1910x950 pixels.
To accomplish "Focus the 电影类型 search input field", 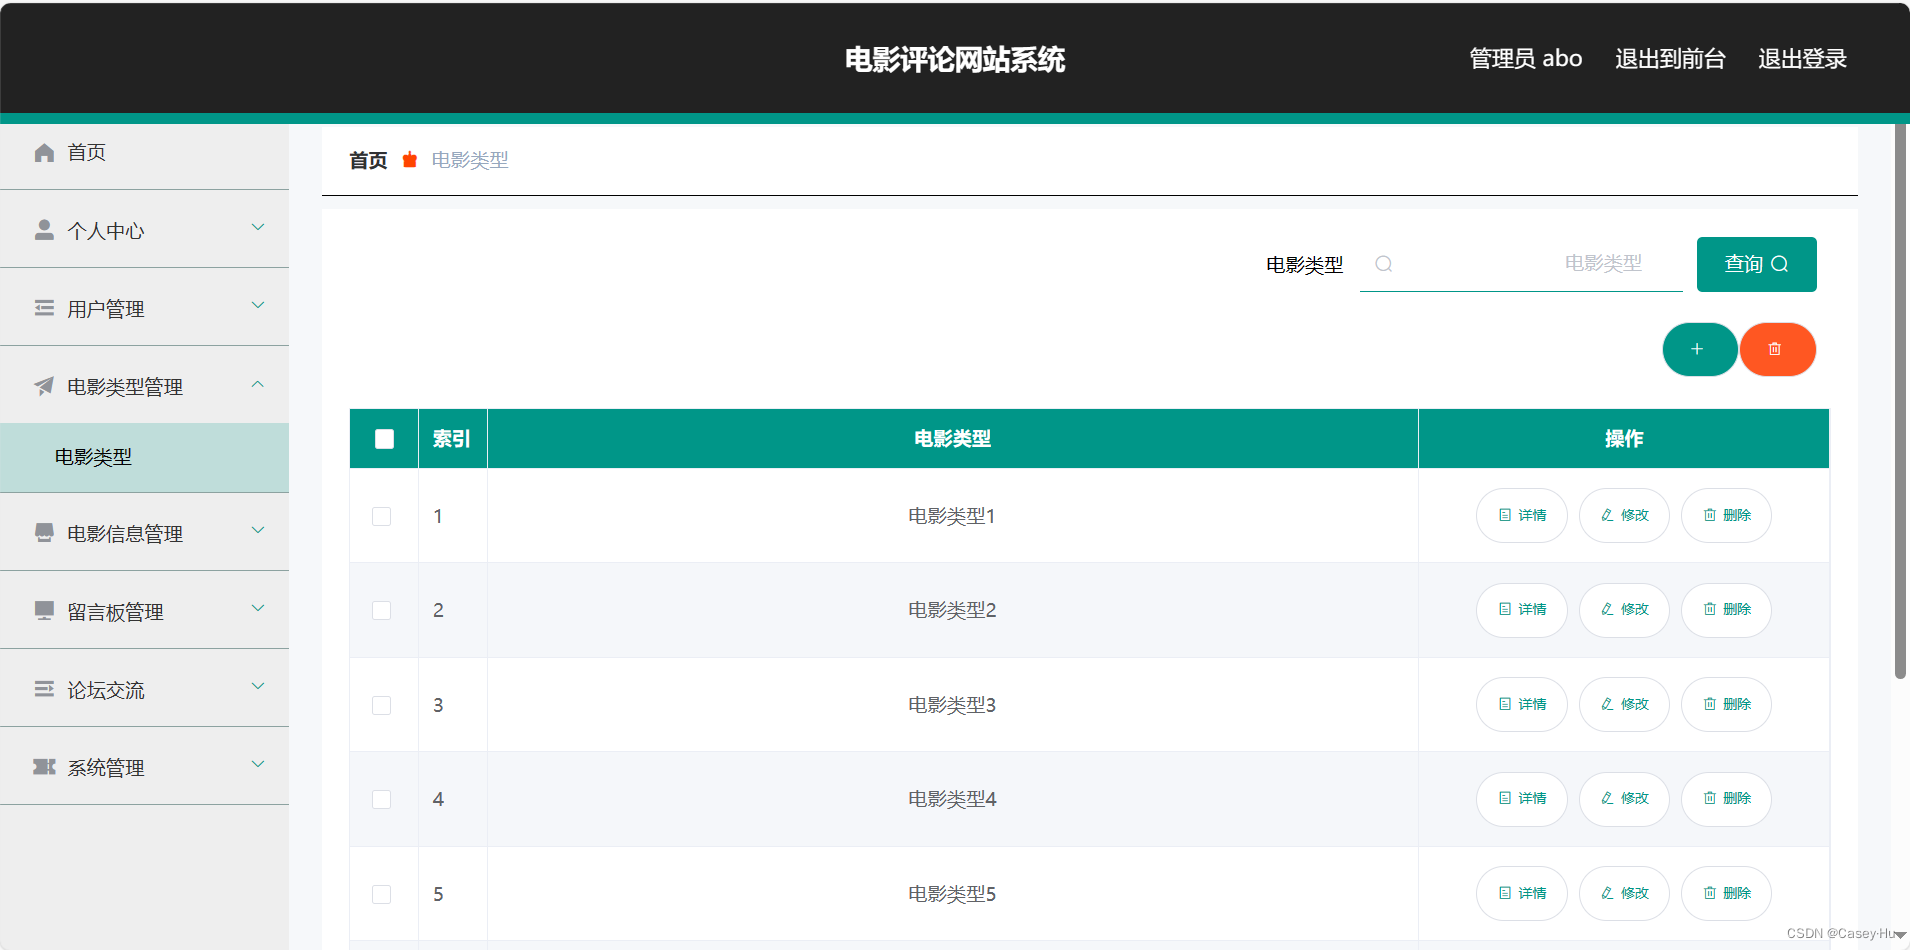I will pyautogui.click(x=1521, y=264).
